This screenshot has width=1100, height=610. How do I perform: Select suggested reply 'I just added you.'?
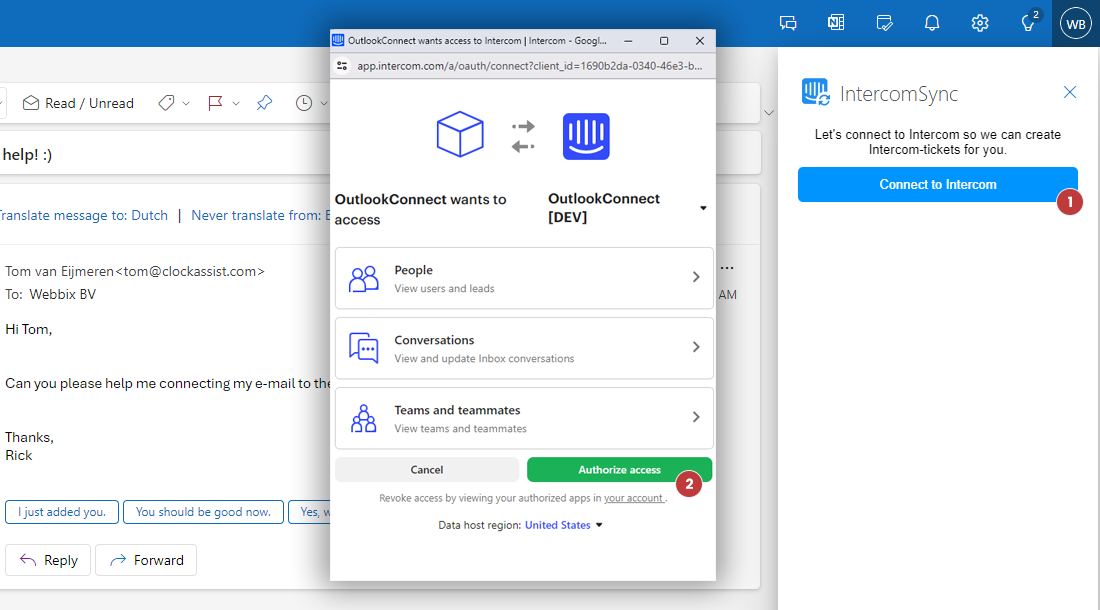62,512
